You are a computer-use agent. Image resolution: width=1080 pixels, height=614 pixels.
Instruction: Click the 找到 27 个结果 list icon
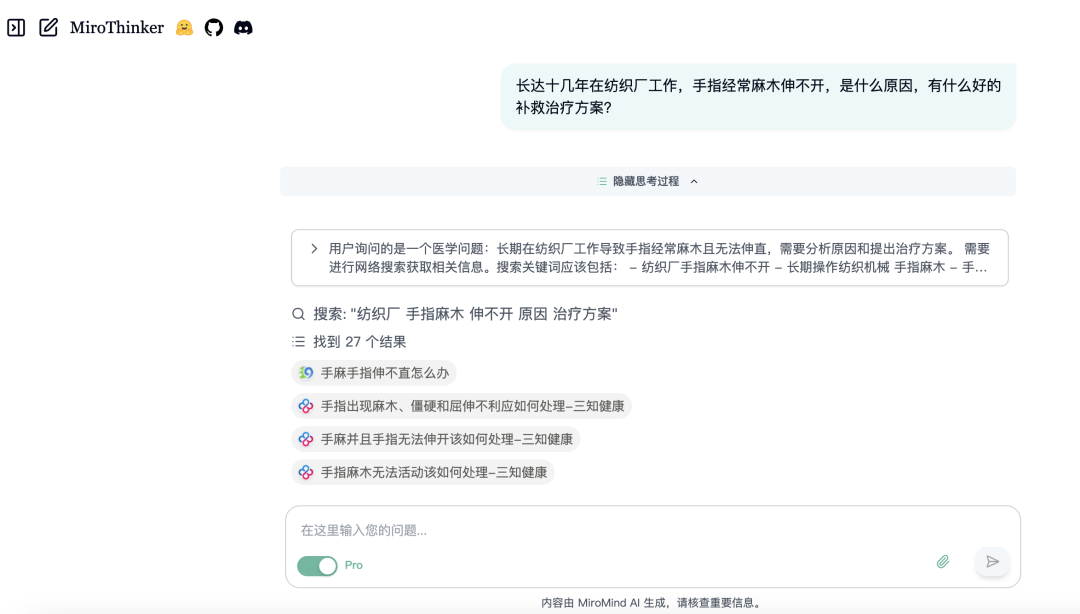click(x=298, y=342)
